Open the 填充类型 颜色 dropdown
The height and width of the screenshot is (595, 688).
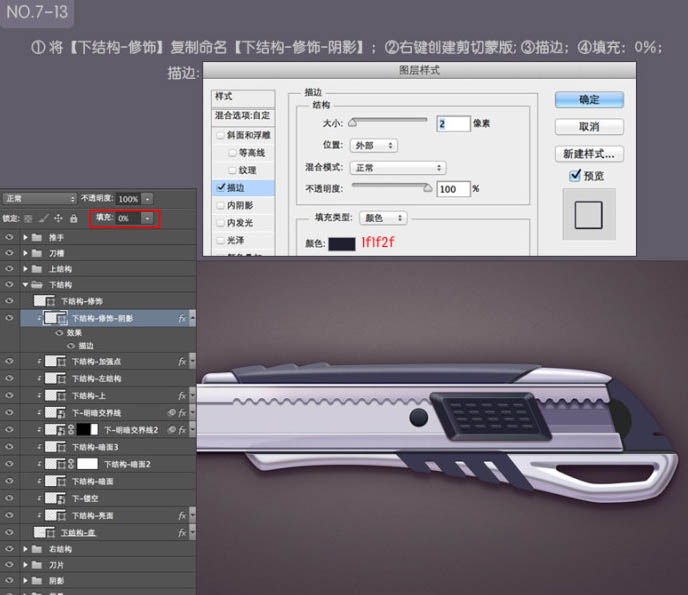[383, 218]
